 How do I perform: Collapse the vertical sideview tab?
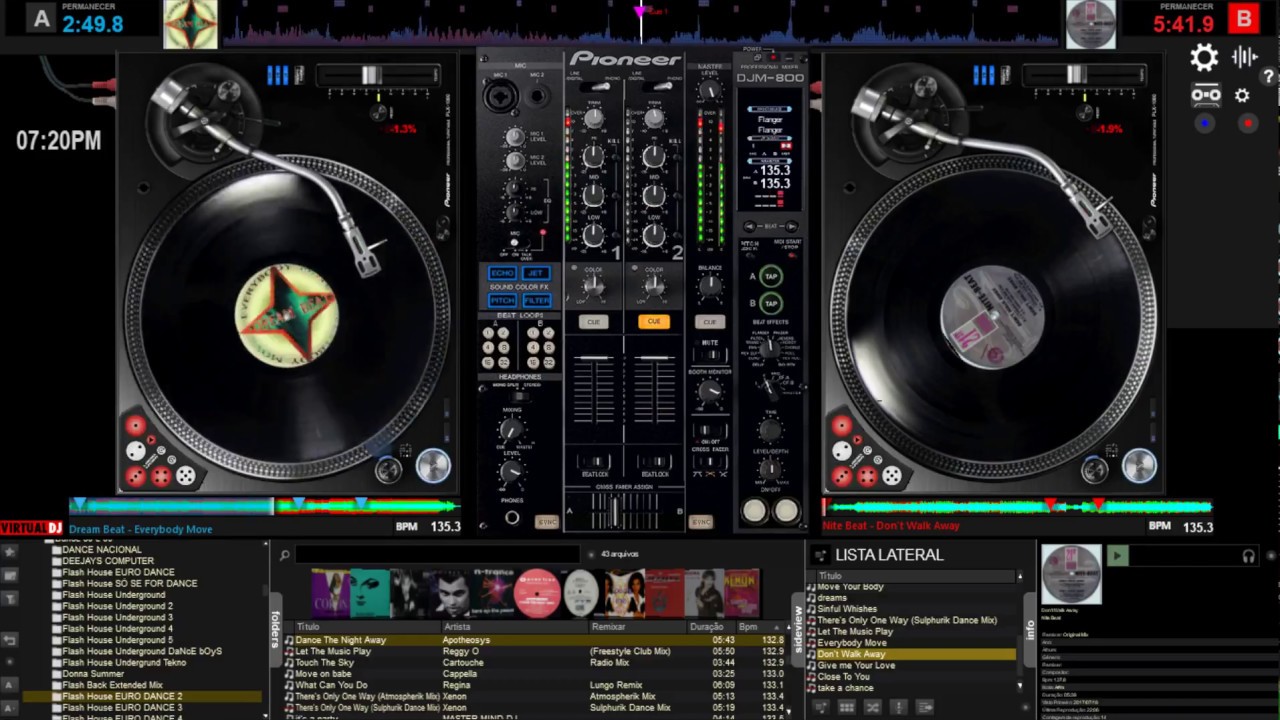[x=798, y=630]
